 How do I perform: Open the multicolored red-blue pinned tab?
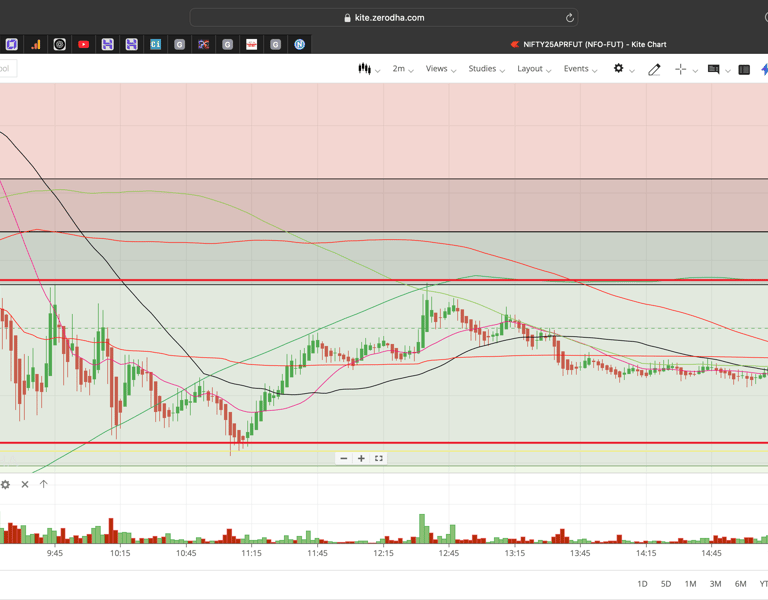pyautogui.click(x=203, y=45)
